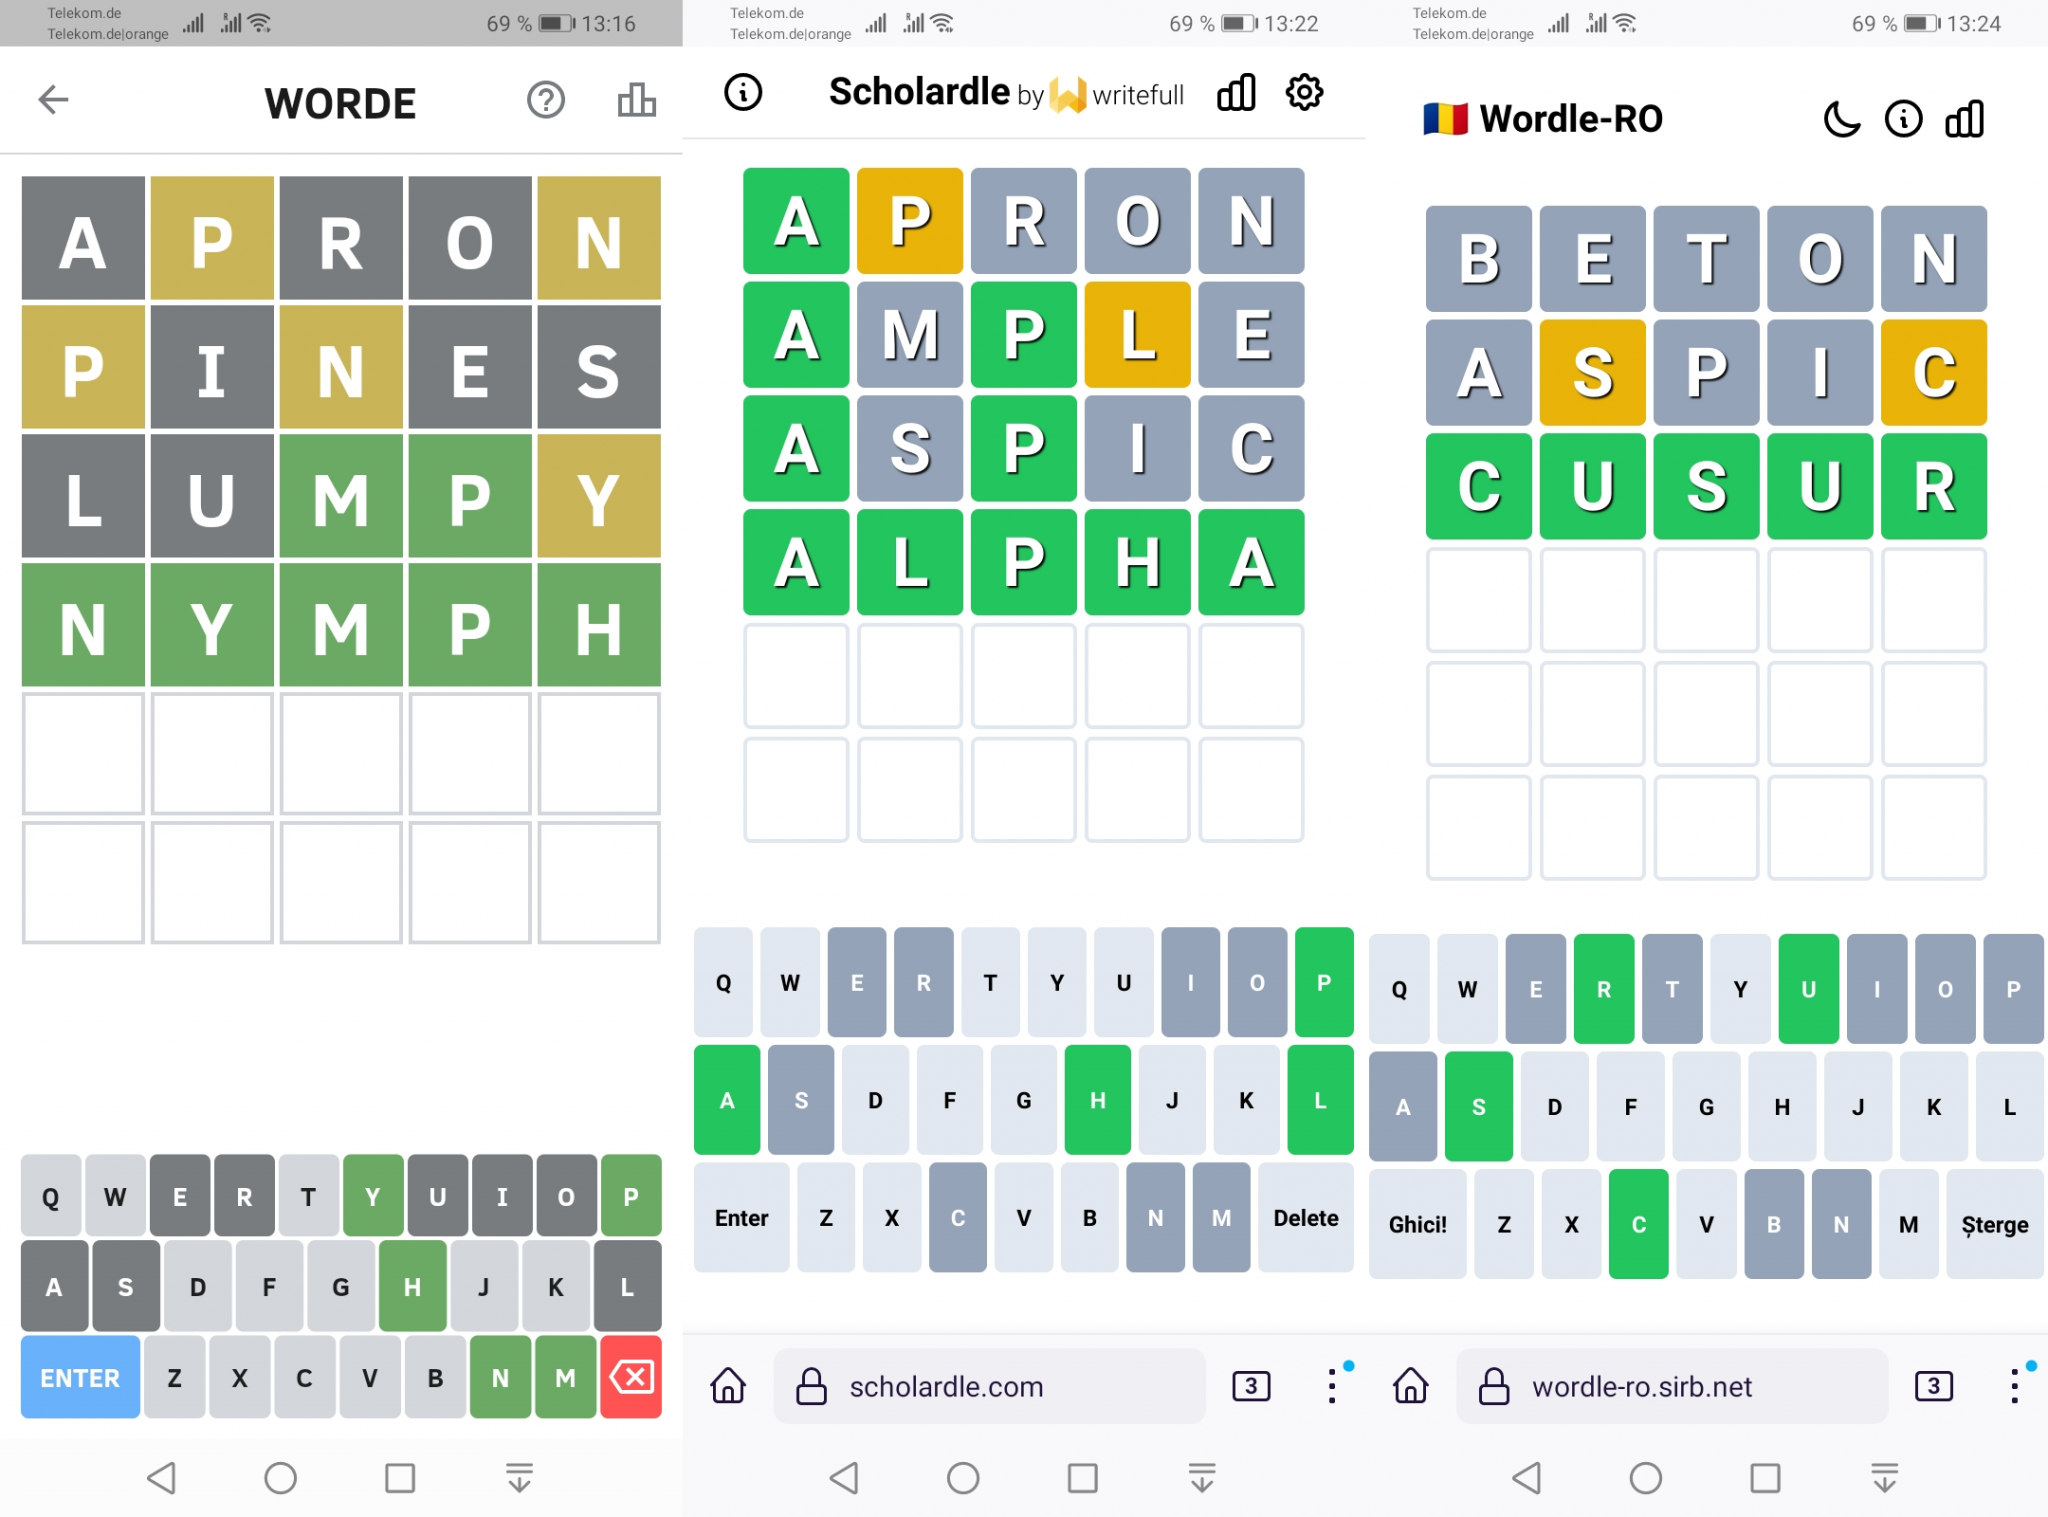This screenshot has width=2048, height=1517.
Task: Open Scholardle settings gear
Action: pyautogui.click(x=1304, y=92)
